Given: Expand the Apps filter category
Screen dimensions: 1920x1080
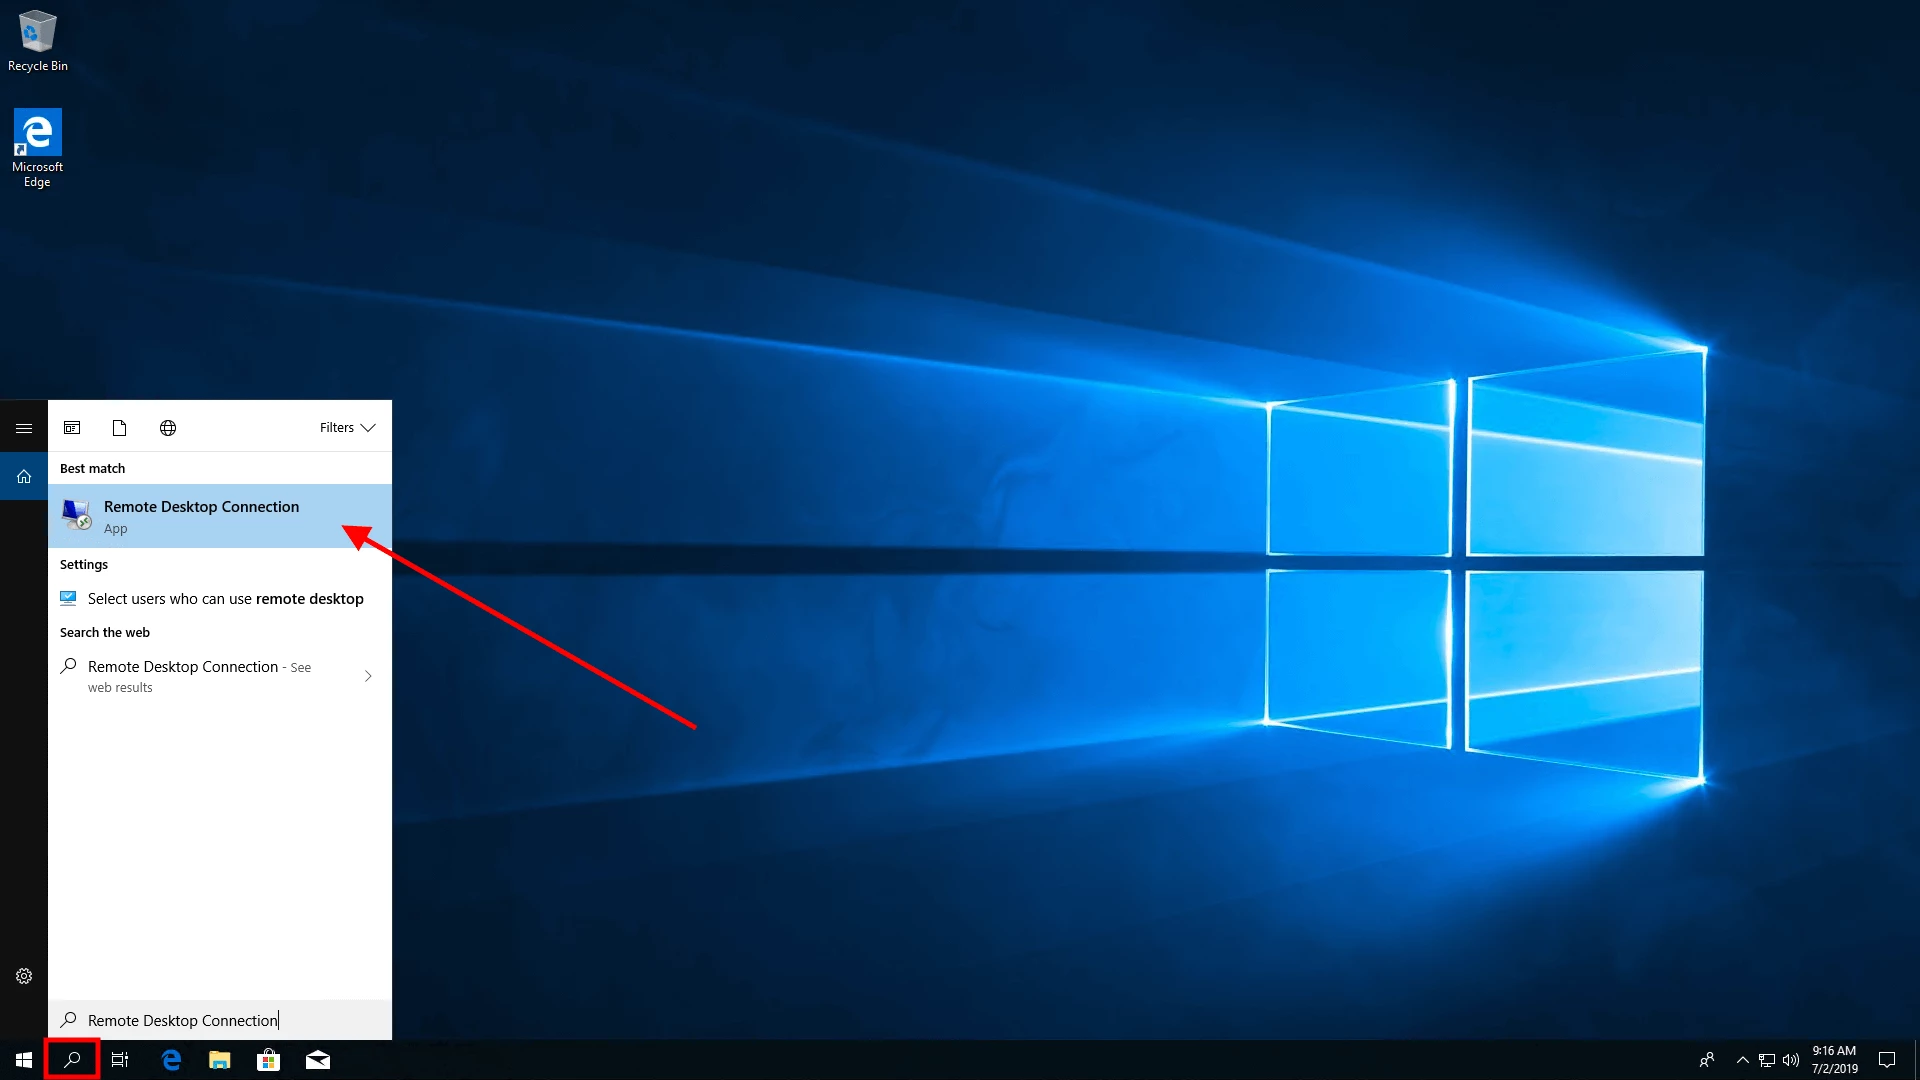Looking at the screenshot, I should 71,427.
